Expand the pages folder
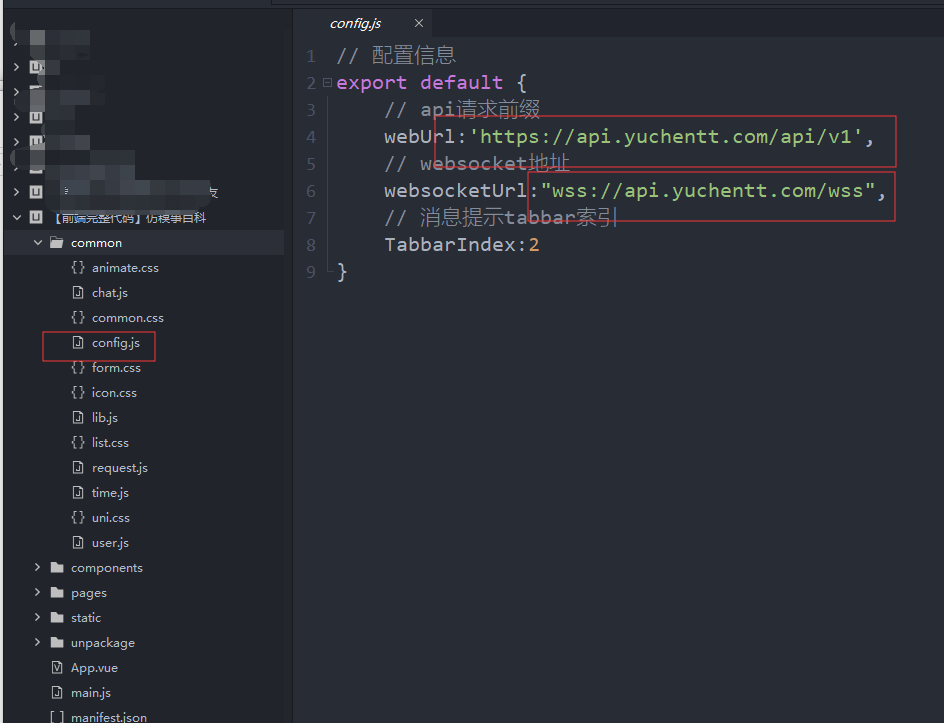 (37, 592)
